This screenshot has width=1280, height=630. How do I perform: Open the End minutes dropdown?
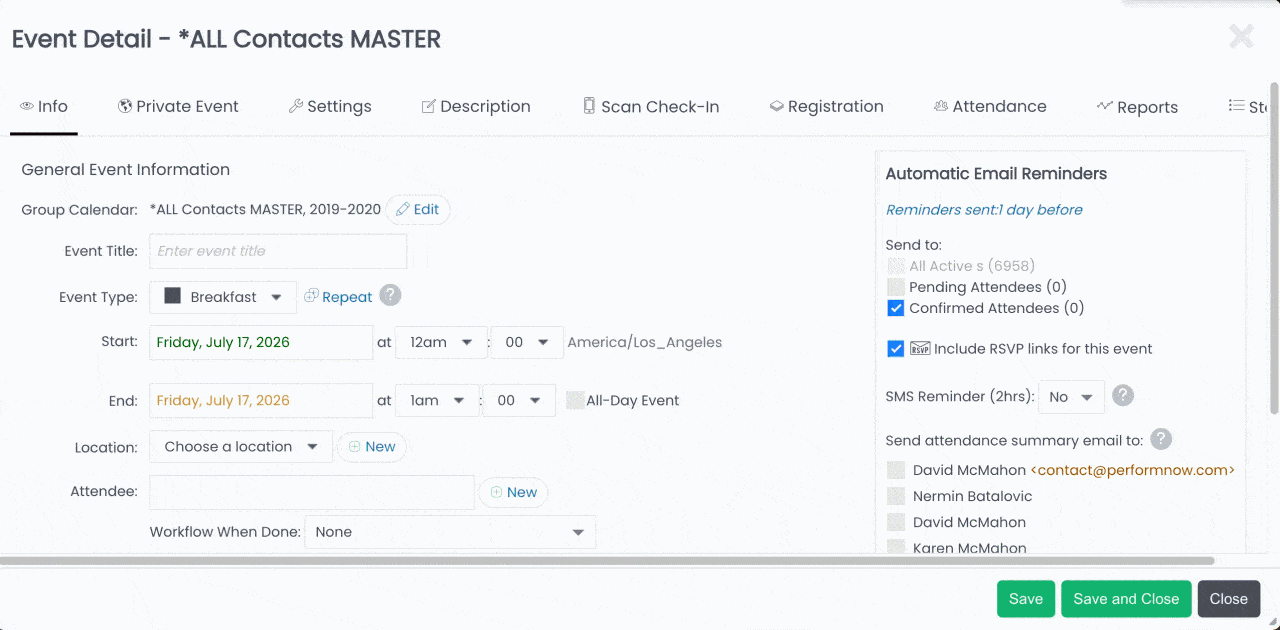pyautogui.click(x=519, y=400)
